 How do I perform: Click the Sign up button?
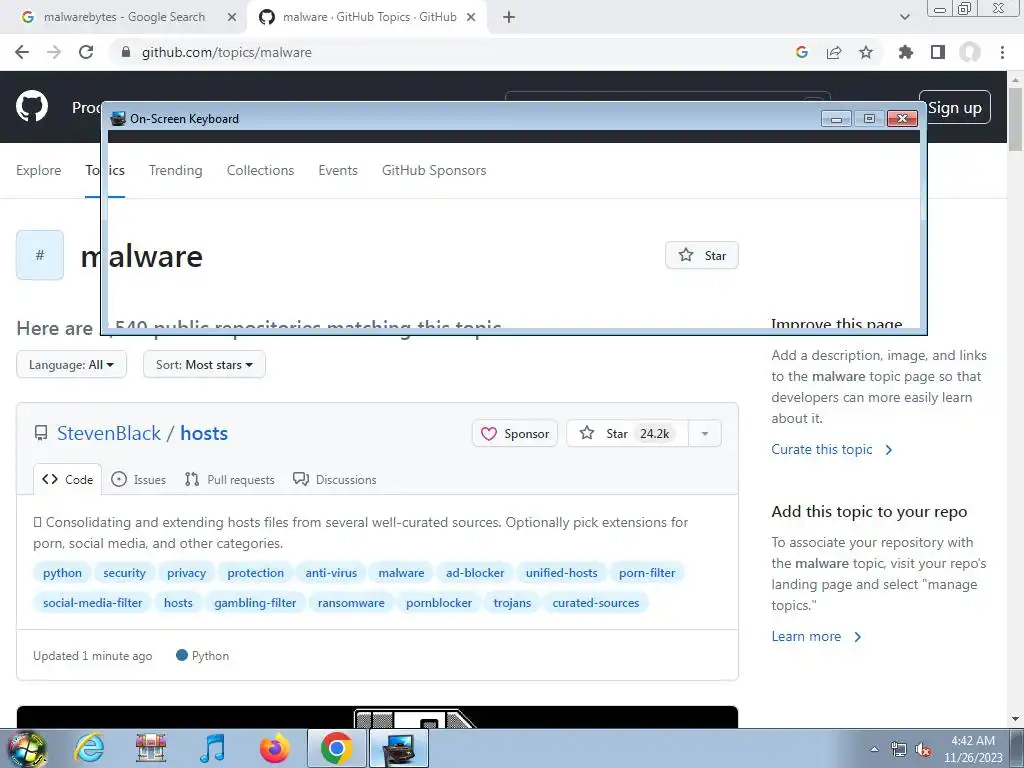pos(955,107)
